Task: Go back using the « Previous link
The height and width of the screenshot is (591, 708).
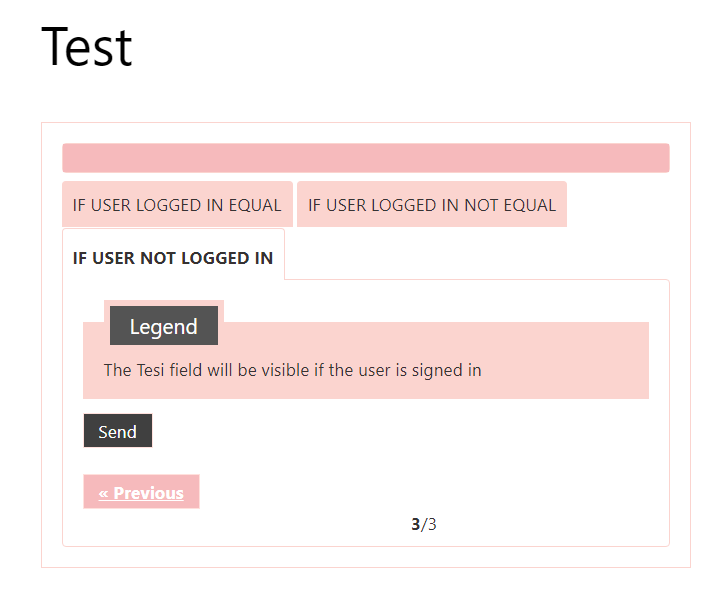Action: (141, 492)
